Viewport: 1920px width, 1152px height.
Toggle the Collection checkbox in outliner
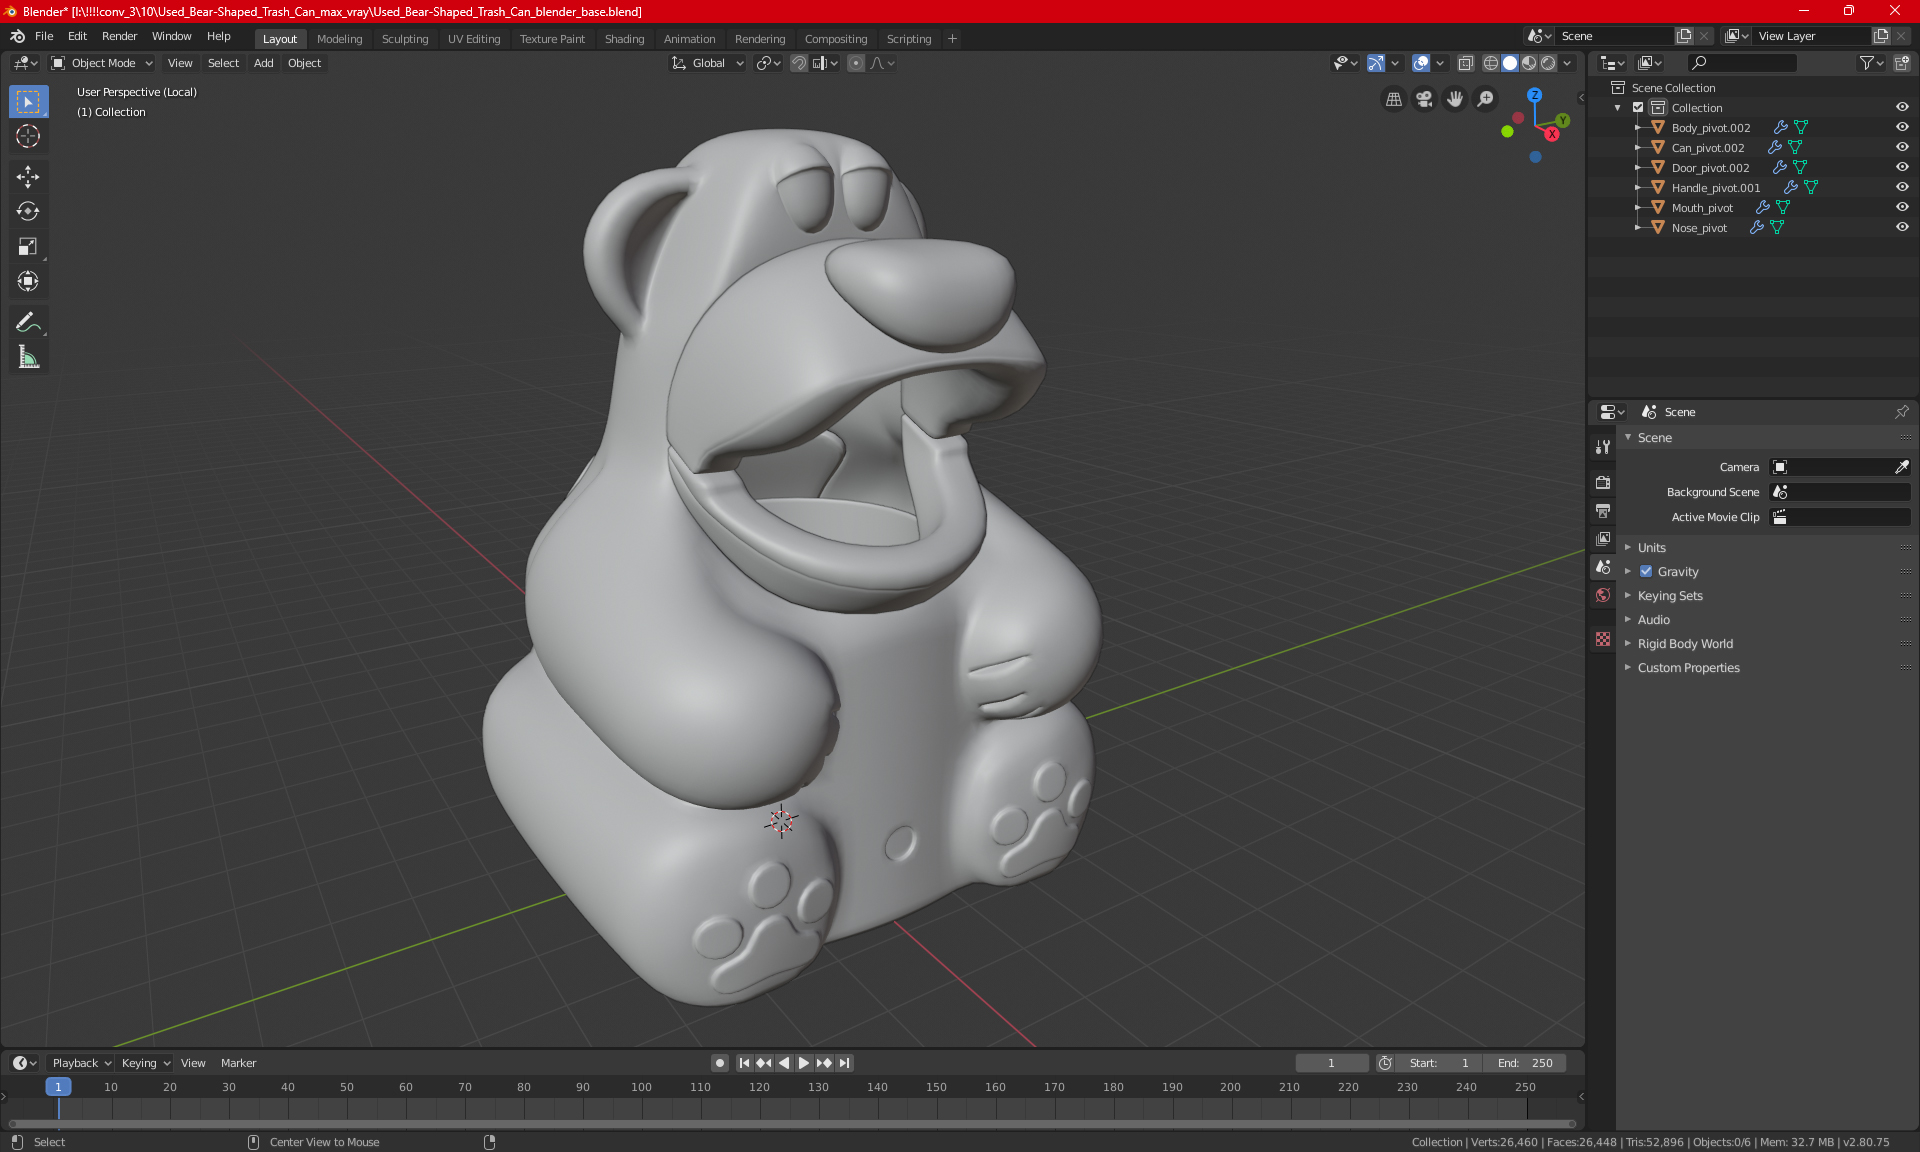(1638, 107)
